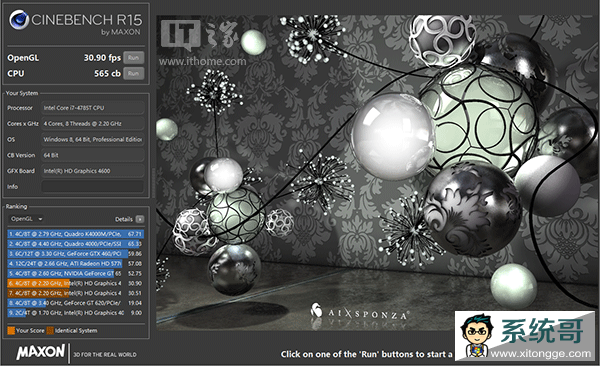Open the OpenGL ranking dropdown
This screenshot has height=366, width=600.
tap(26, 219)
